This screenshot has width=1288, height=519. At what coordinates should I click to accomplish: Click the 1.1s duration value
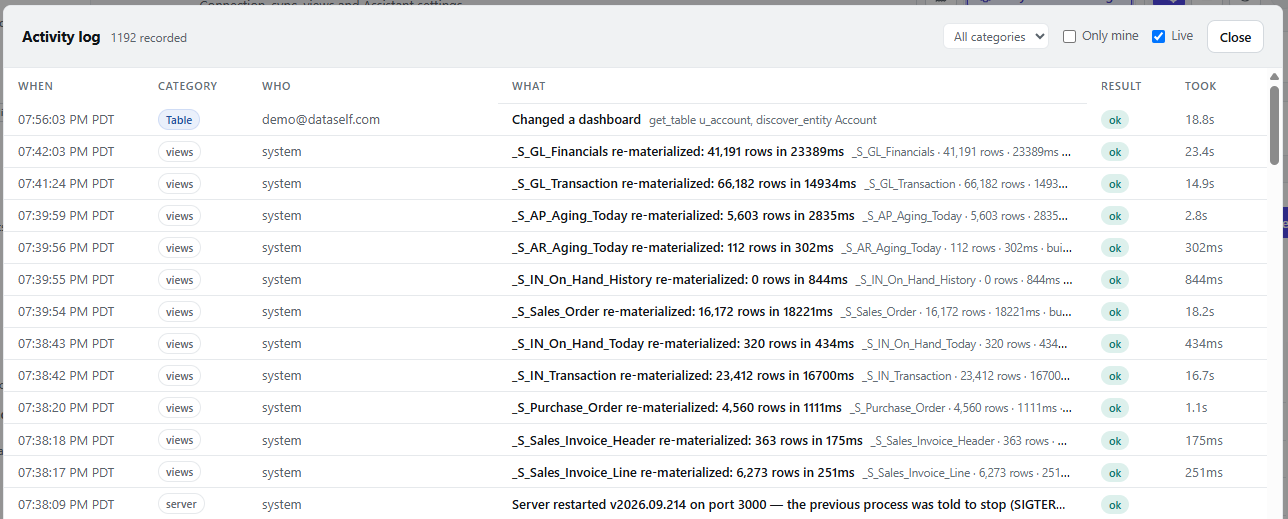click(x=1196, y=408)
